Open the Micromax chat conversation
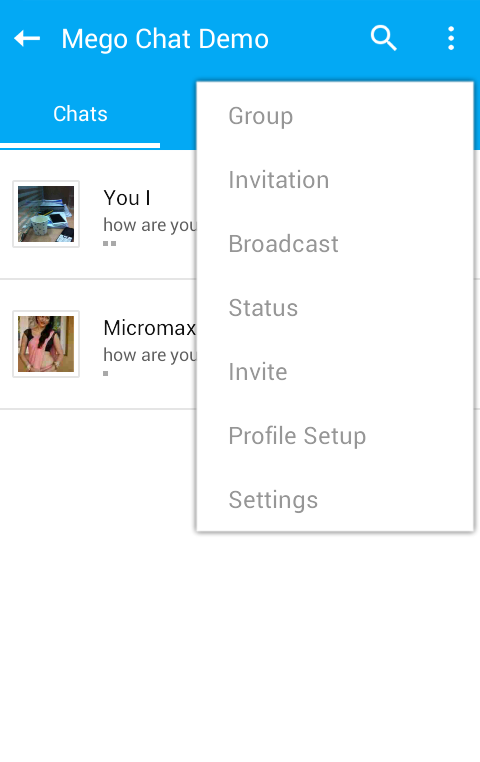The width and height of the screenshot is (480, 762). [x=99, y=344]
